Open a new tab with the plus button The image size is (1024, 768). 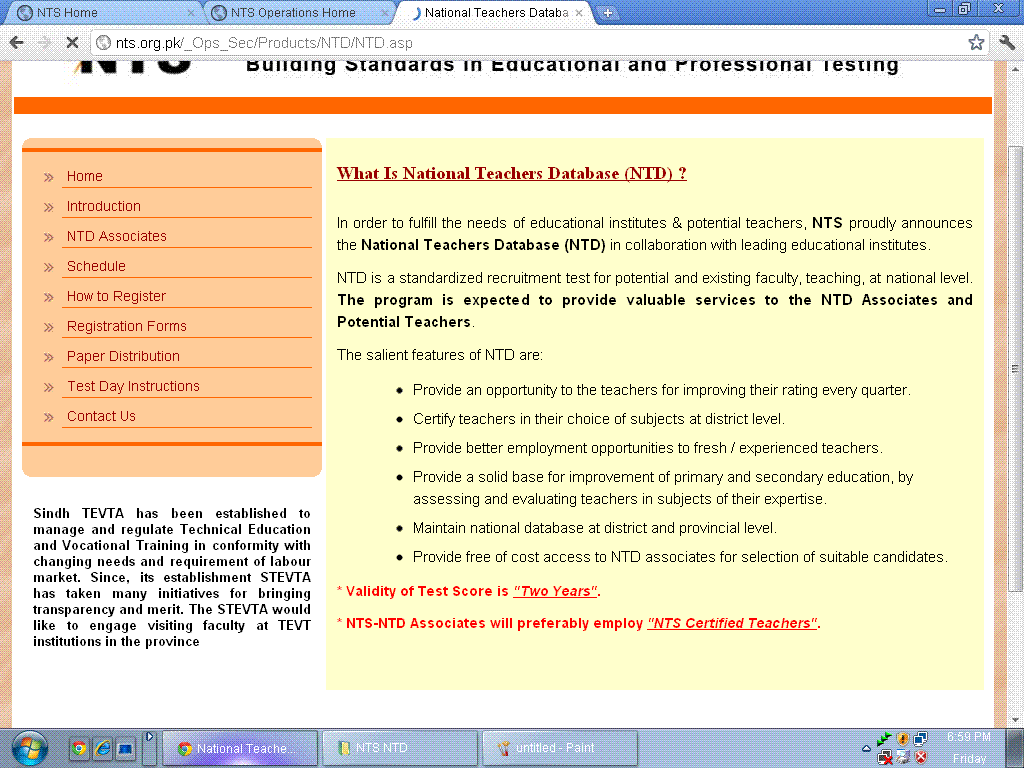(607, 12)
